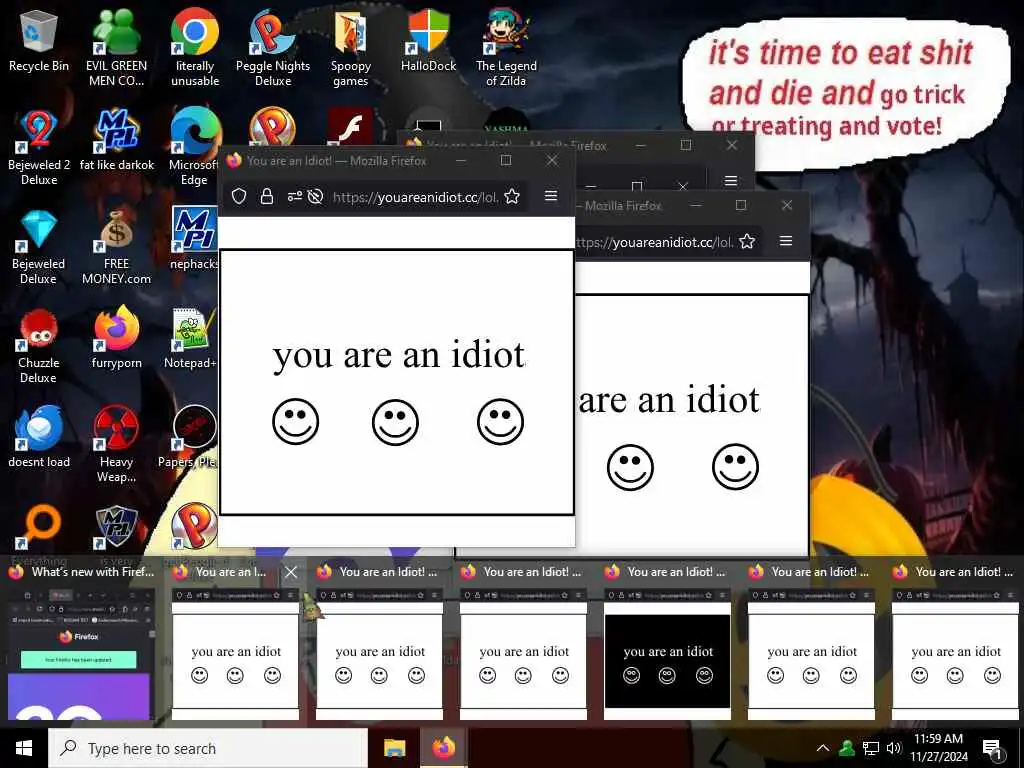Click the Type here to search box

(208, 748)
